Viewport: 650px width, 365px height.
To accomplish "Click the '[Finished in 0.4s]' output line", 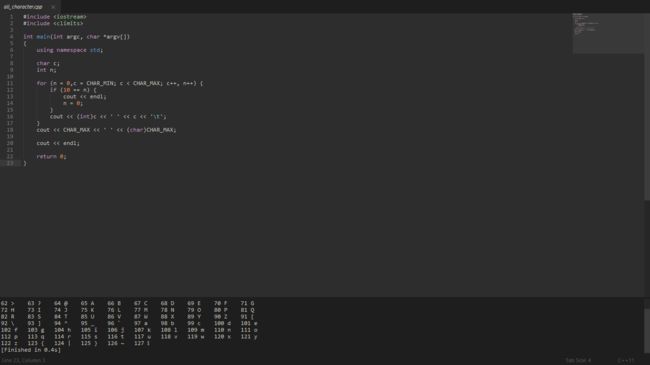I will tap(31, 350).
